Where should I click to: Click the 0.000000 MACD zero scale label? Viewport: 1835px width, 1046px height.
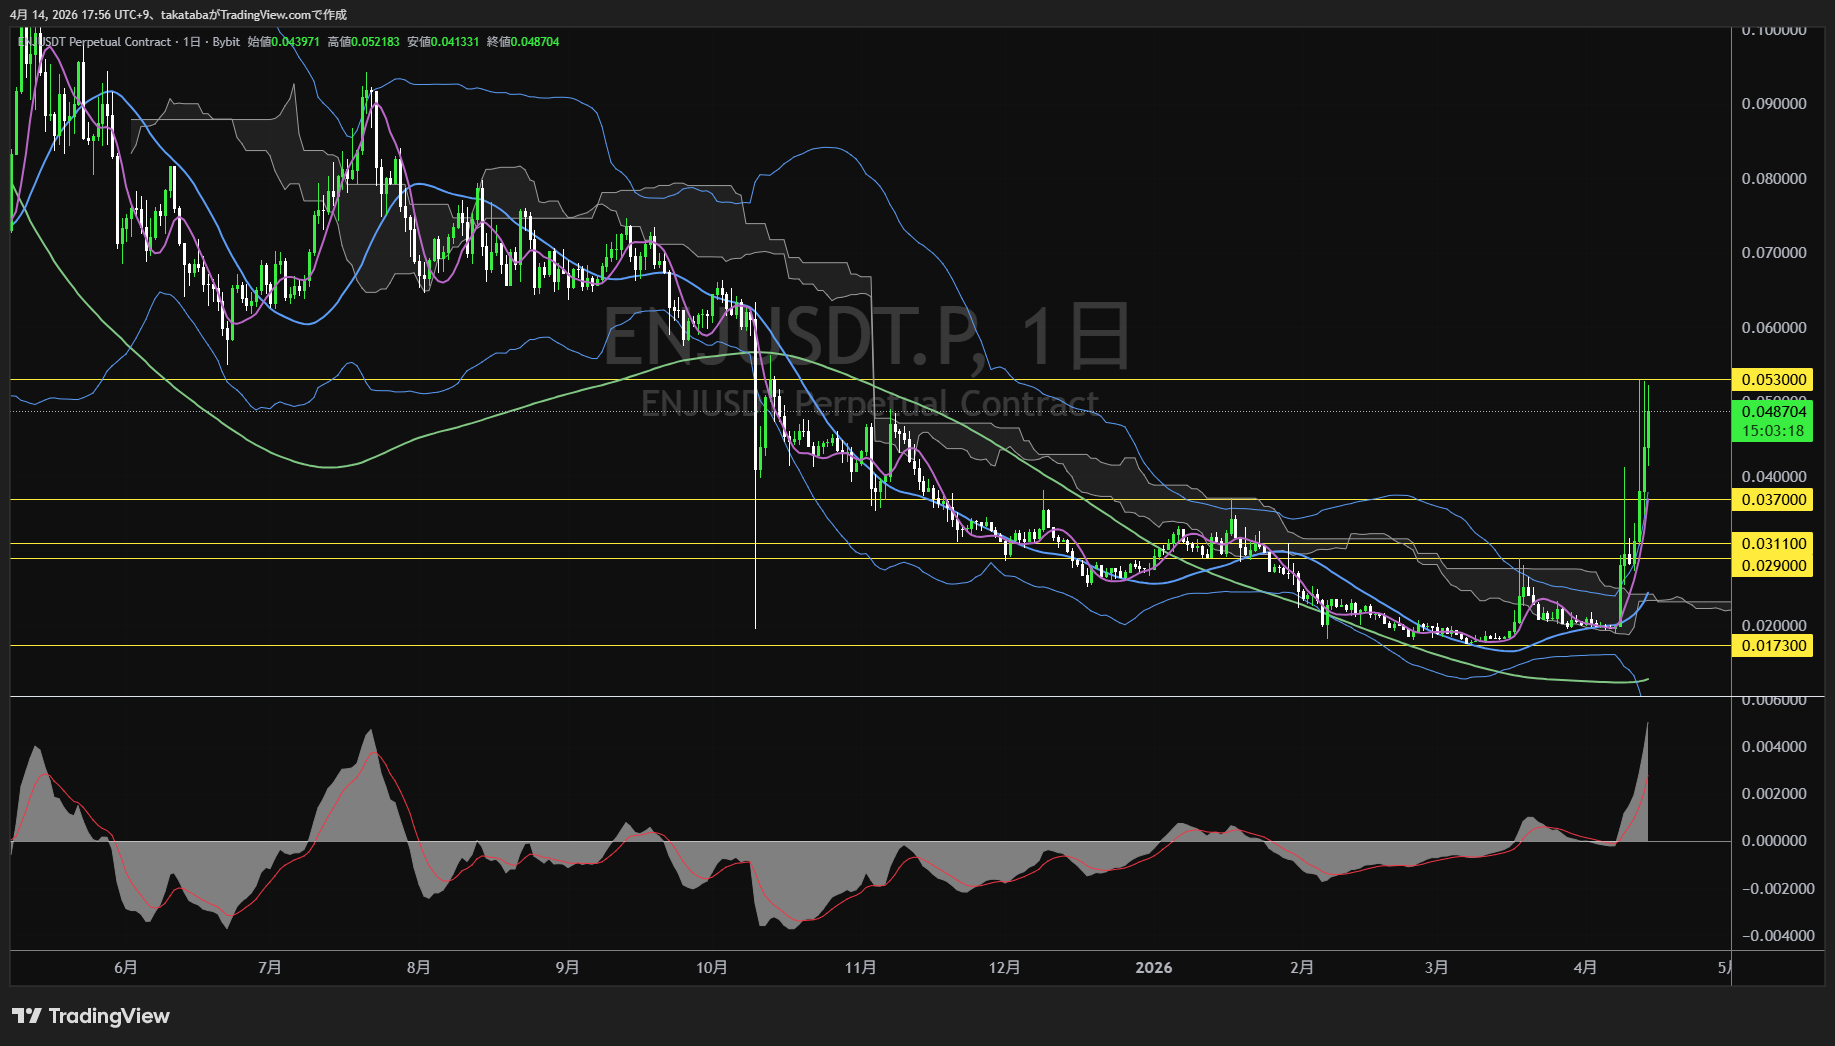(x=1773, y=841)
